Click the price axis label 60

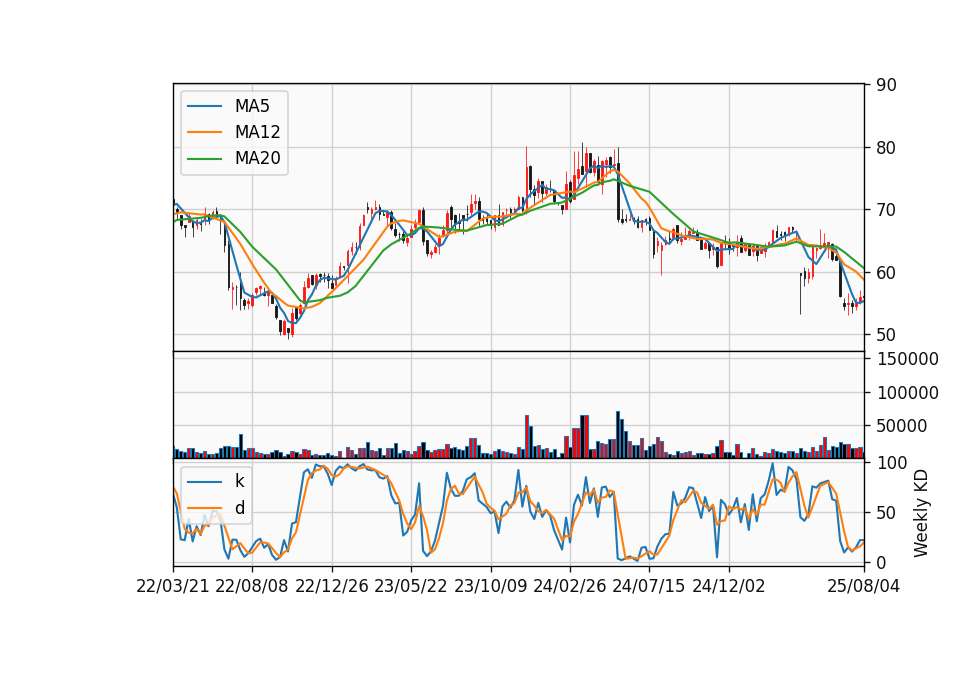point(886,272)
